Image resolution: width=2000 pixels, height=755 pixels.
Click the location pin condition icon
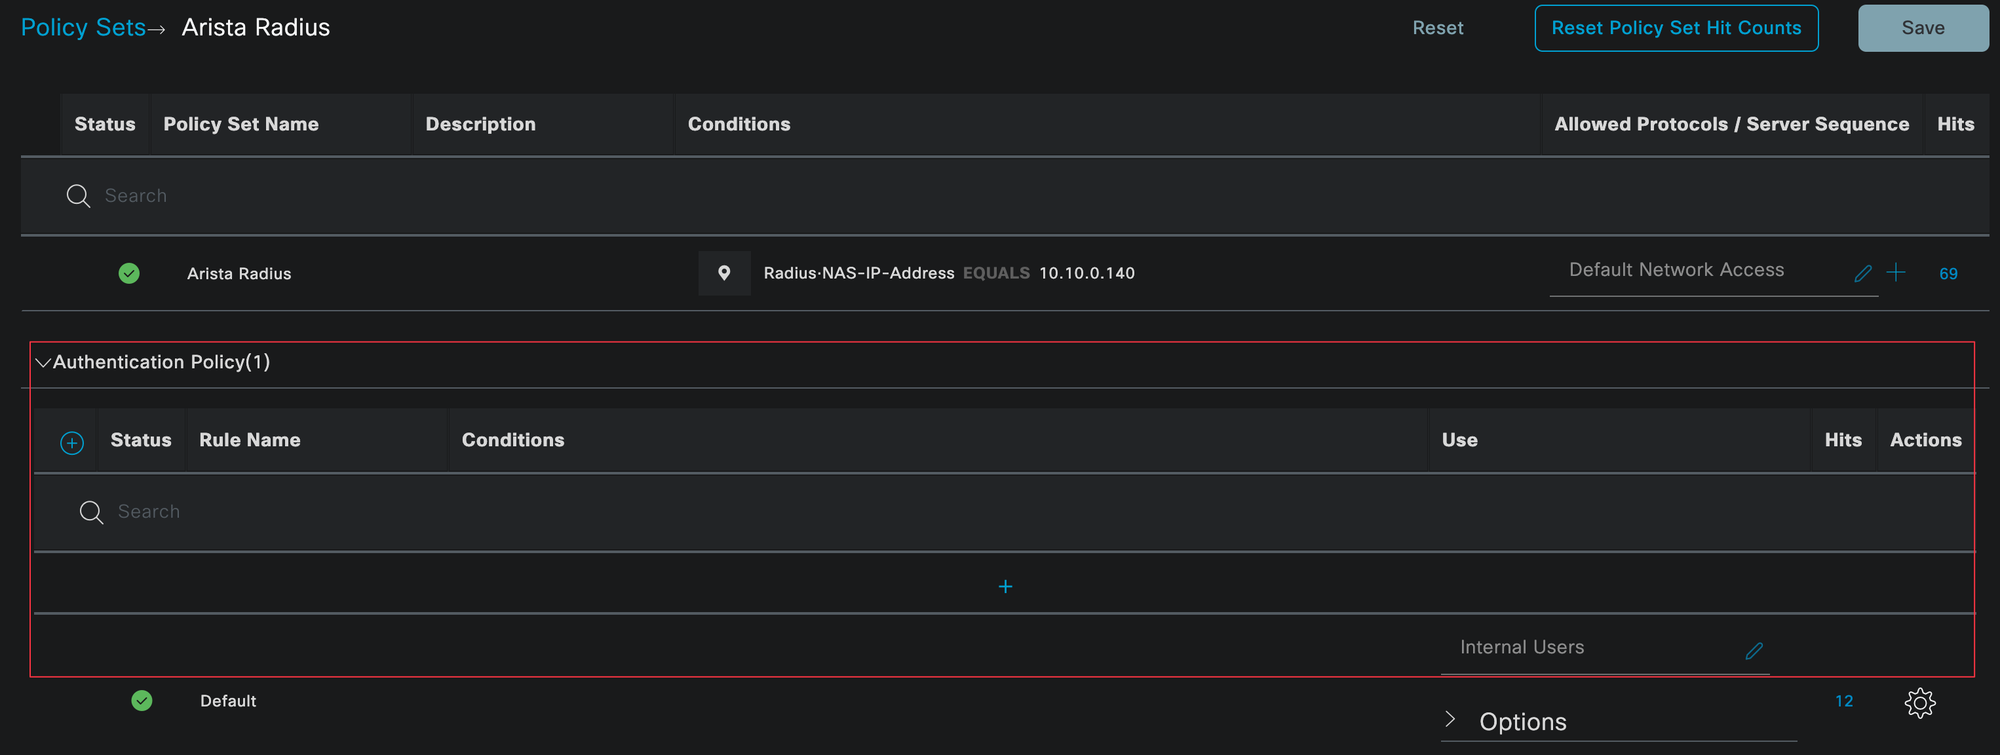724,273
